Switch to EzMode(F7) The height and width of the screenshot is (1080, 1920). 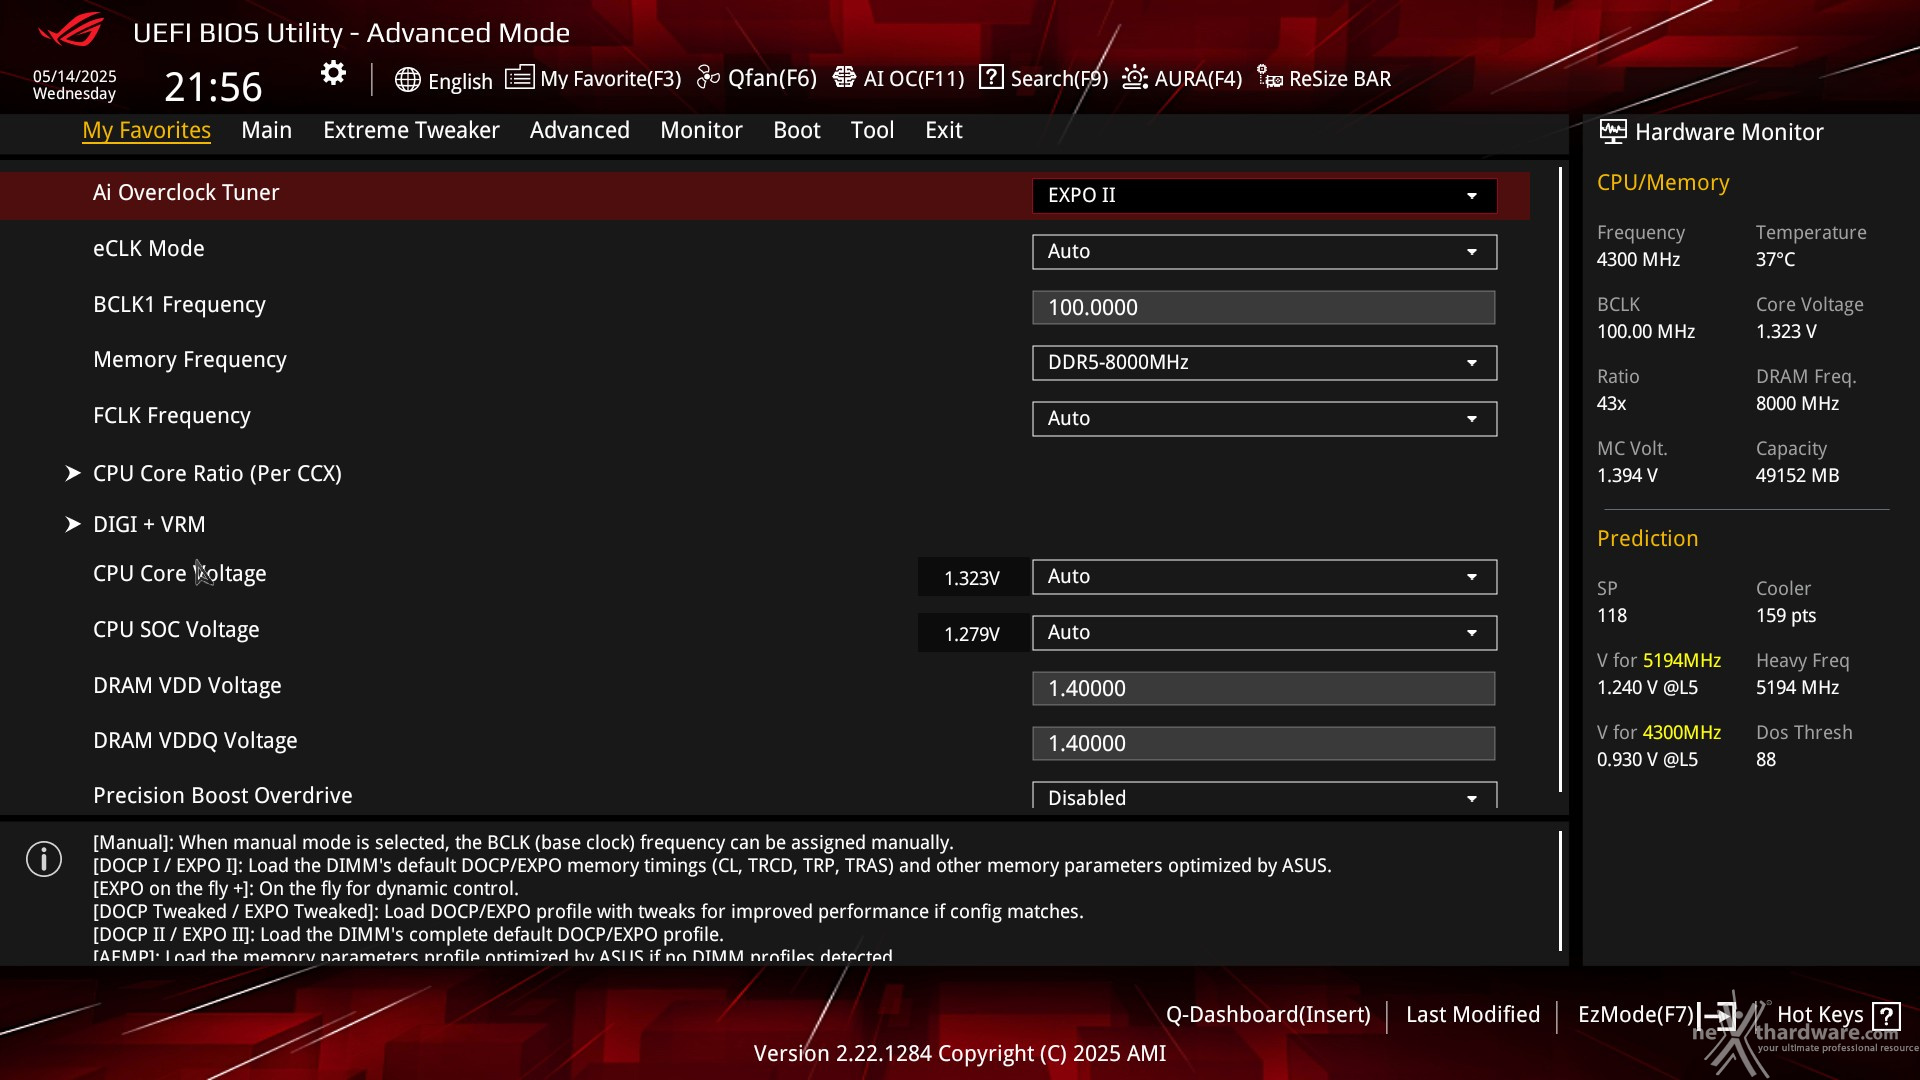click(x=1635, y=1015)
